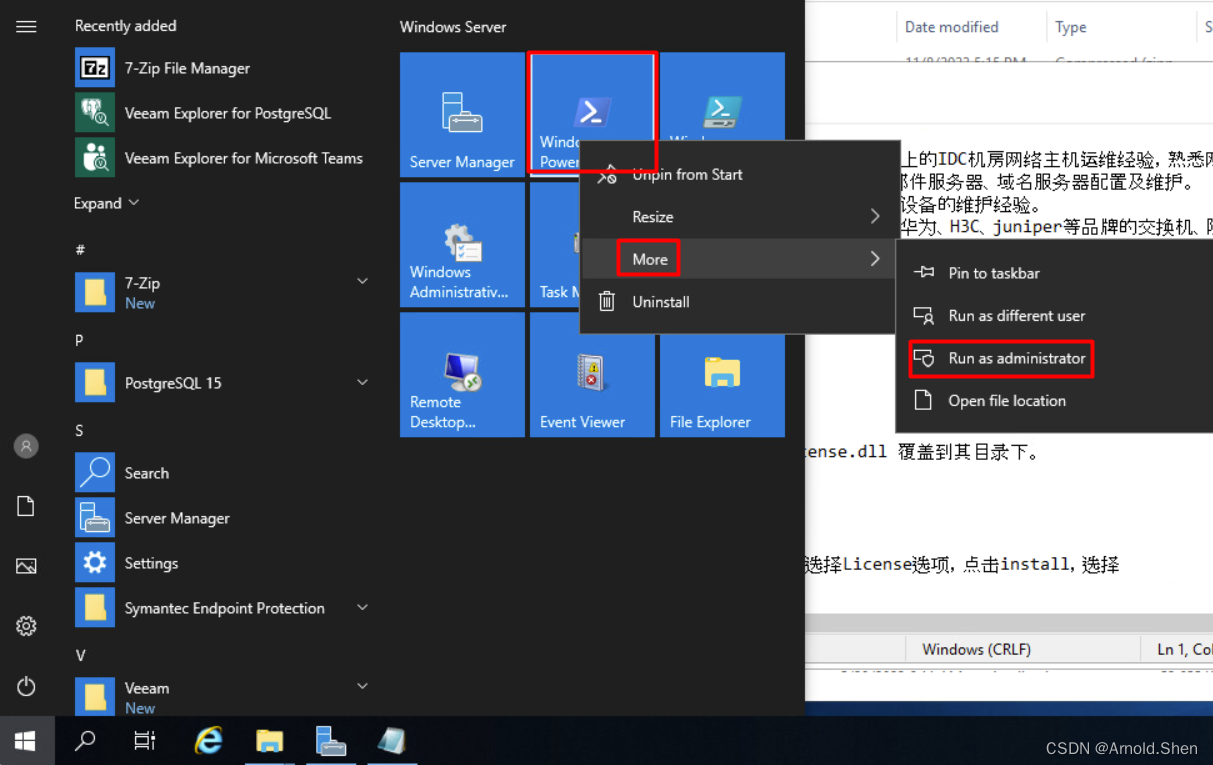1213x765 pixels.
Task: Jump to the P letter heading
Action: (x=79, y=340)
